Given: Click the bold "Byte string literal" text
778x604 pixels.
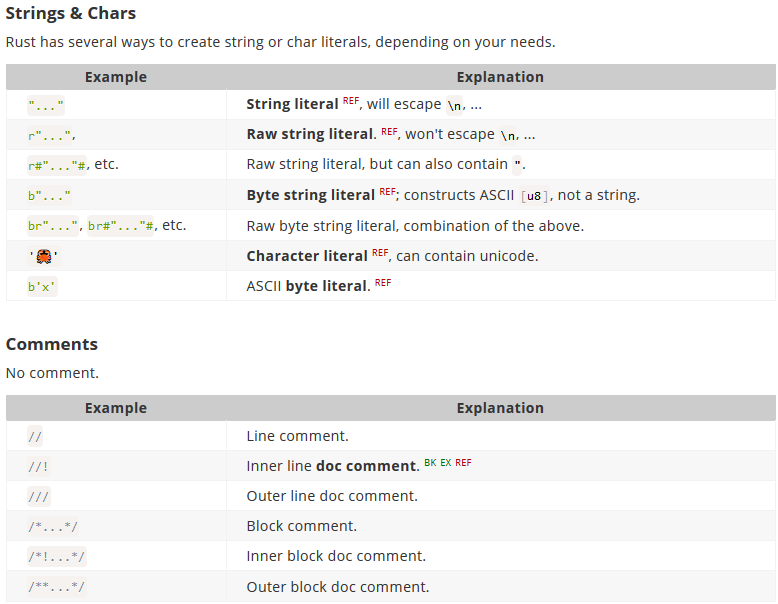Looking at the screenshot, I should click(311, 195).
